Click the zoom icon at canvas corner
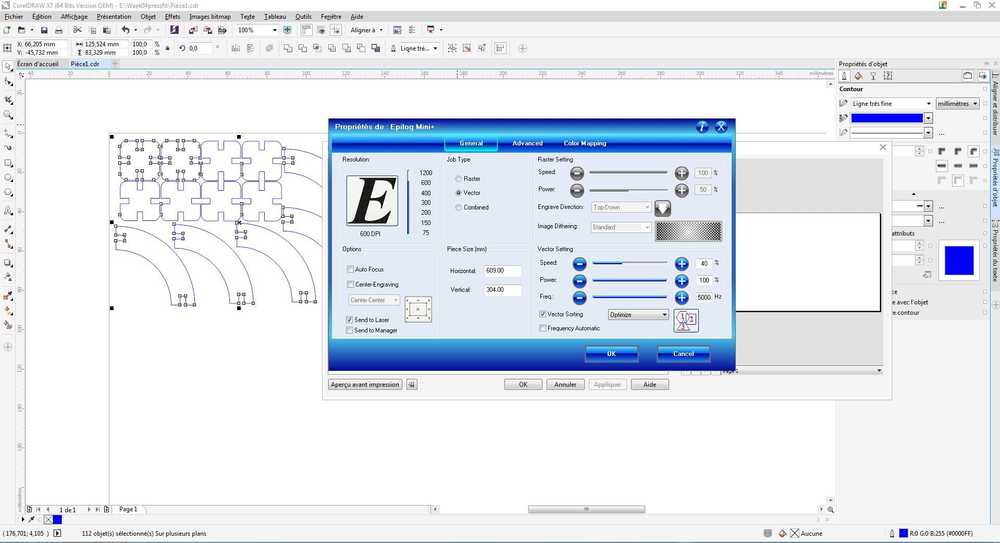The image size is (1000, 543). click(x=830, y=509)
